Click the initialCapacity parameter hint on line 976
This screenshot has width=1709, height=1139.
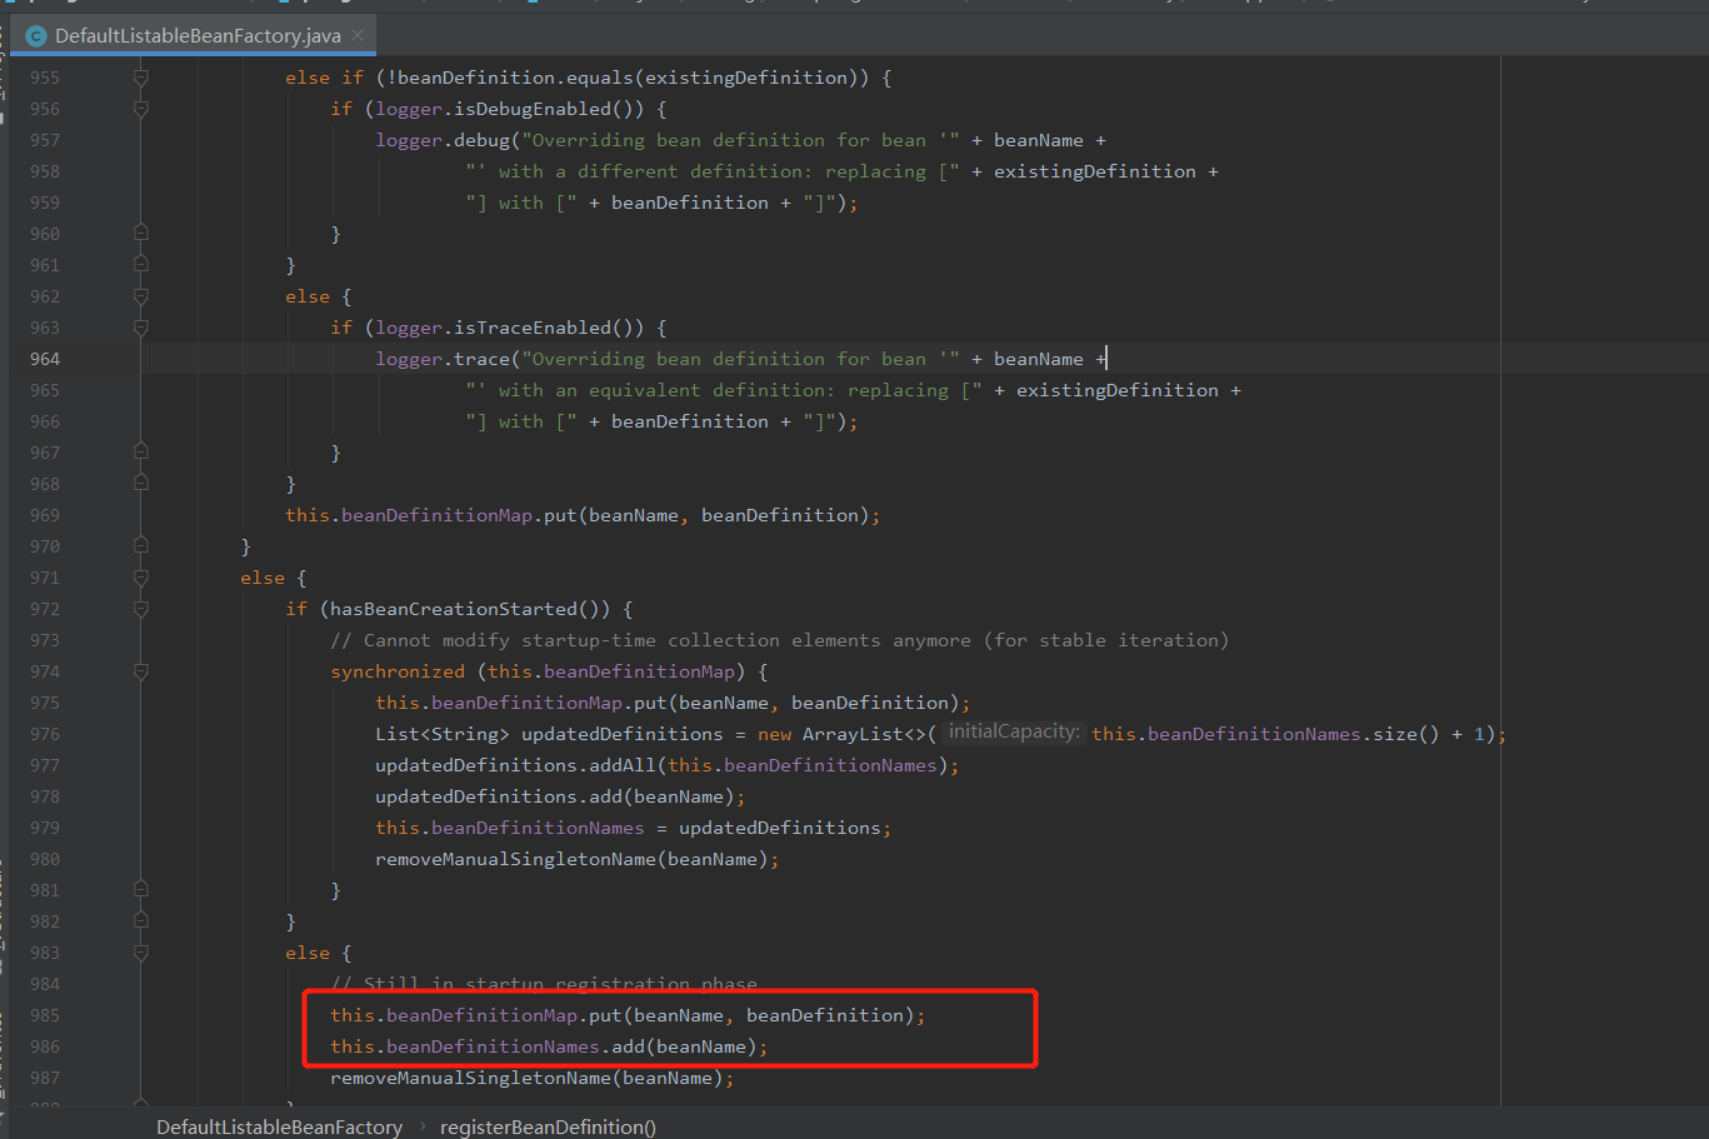(x=1013, y=732)
